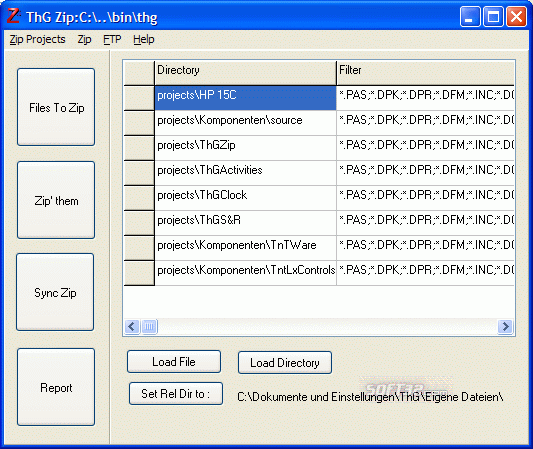Click the ThG Zip app icon in title bar
Viewport: 533px width, 449px height.
(x=14, y=16)
